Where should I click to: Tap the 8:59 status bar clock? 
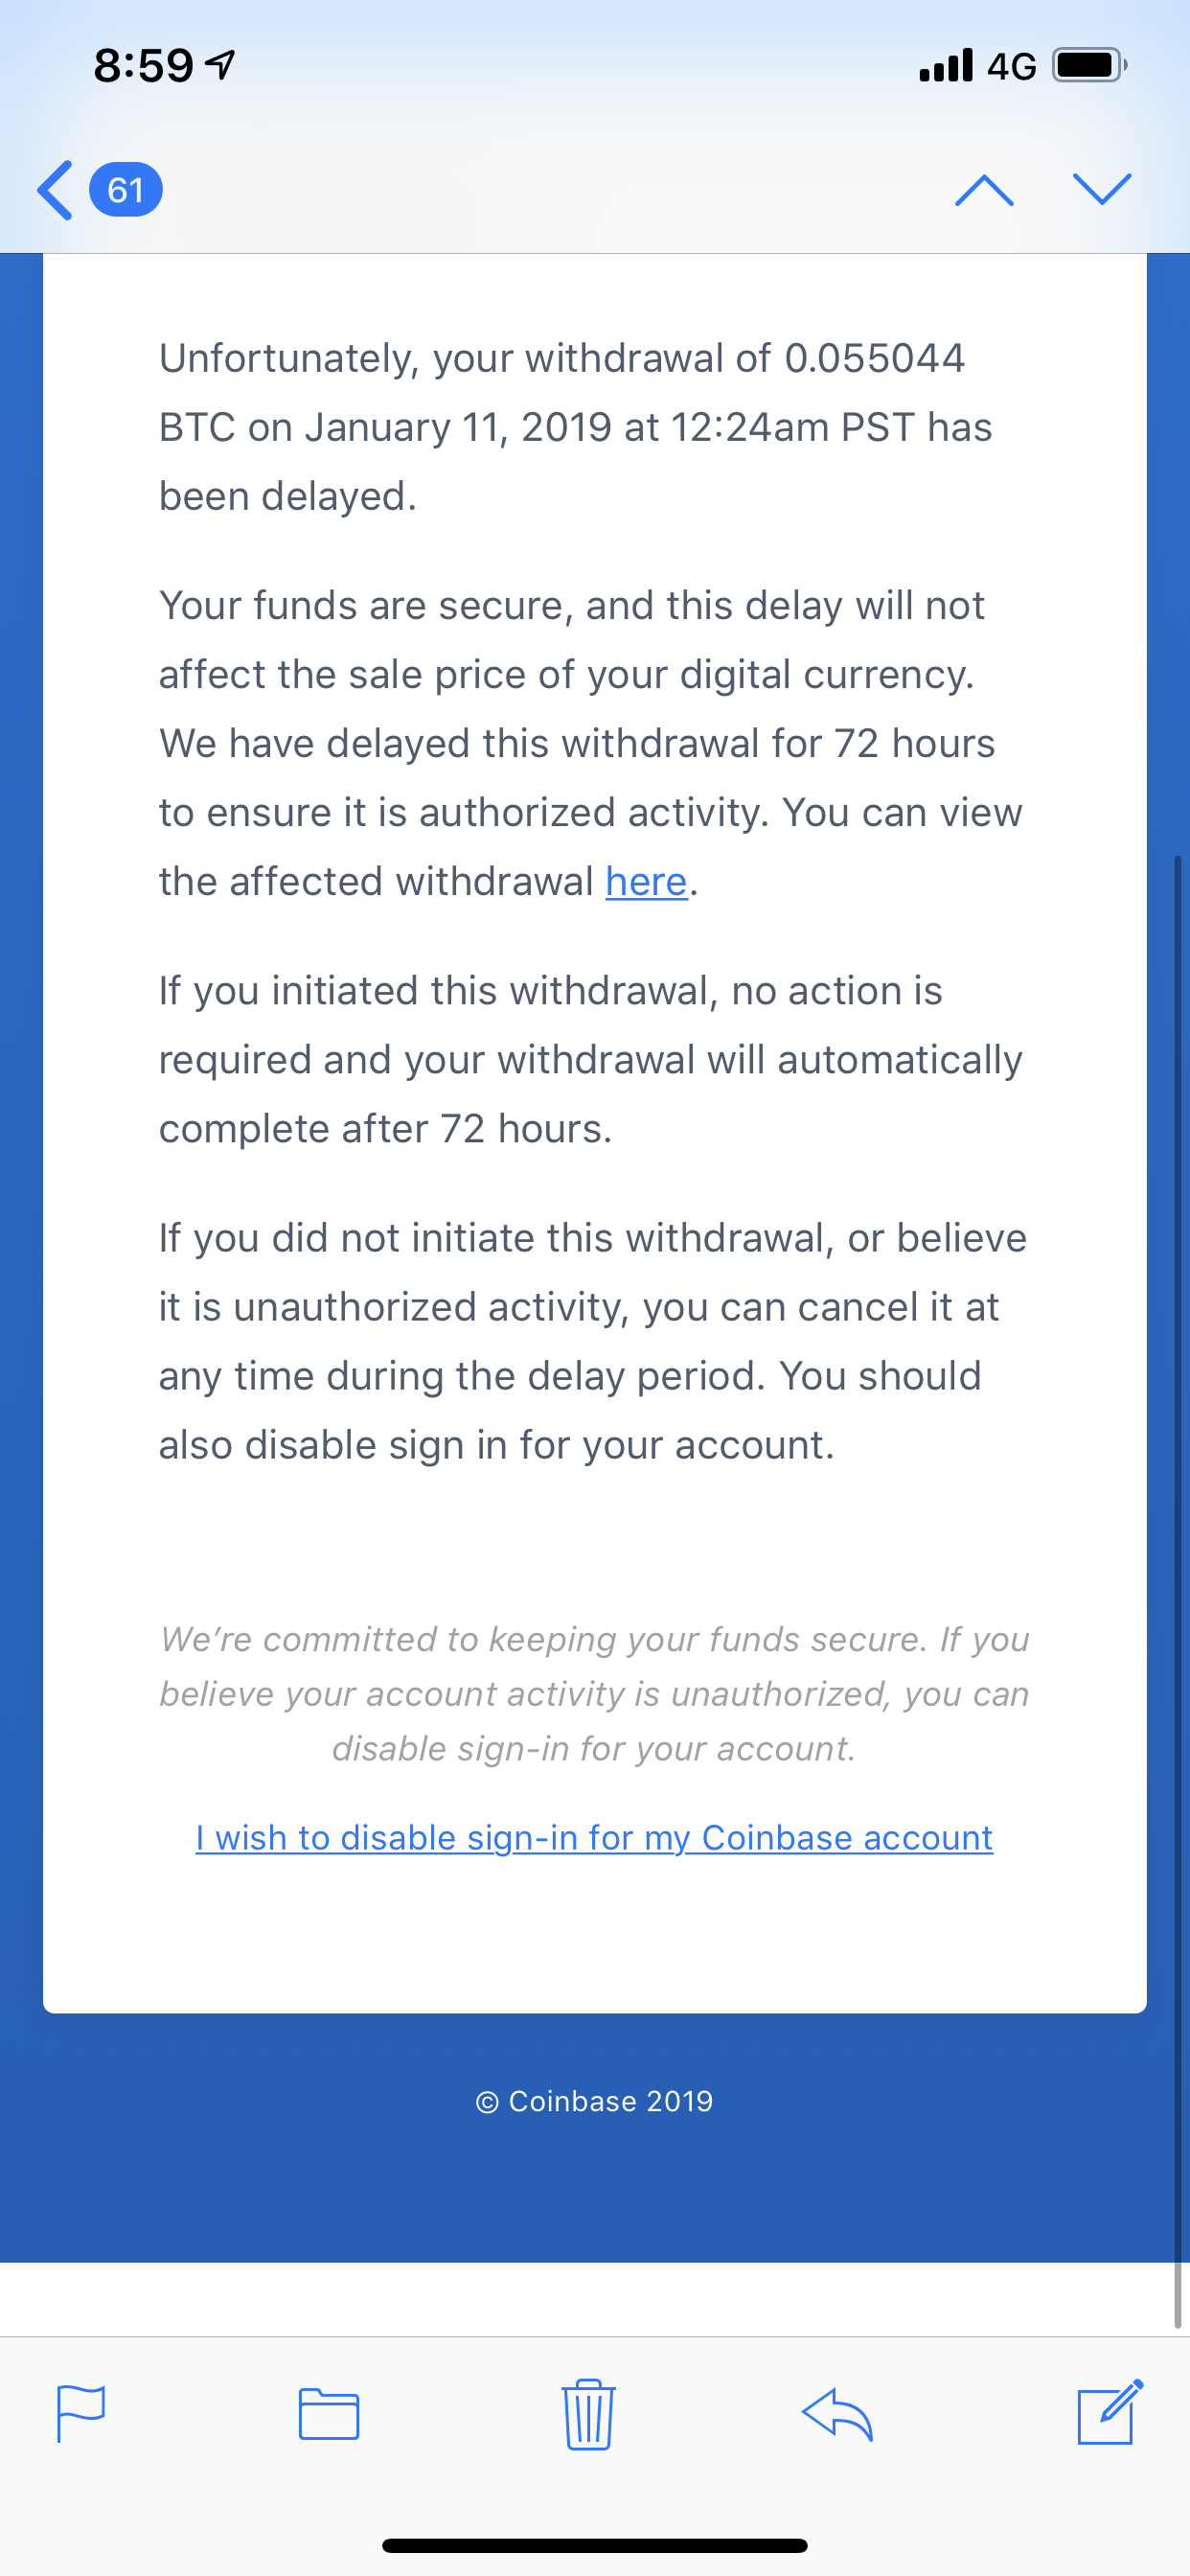click(x=143, y=66)
